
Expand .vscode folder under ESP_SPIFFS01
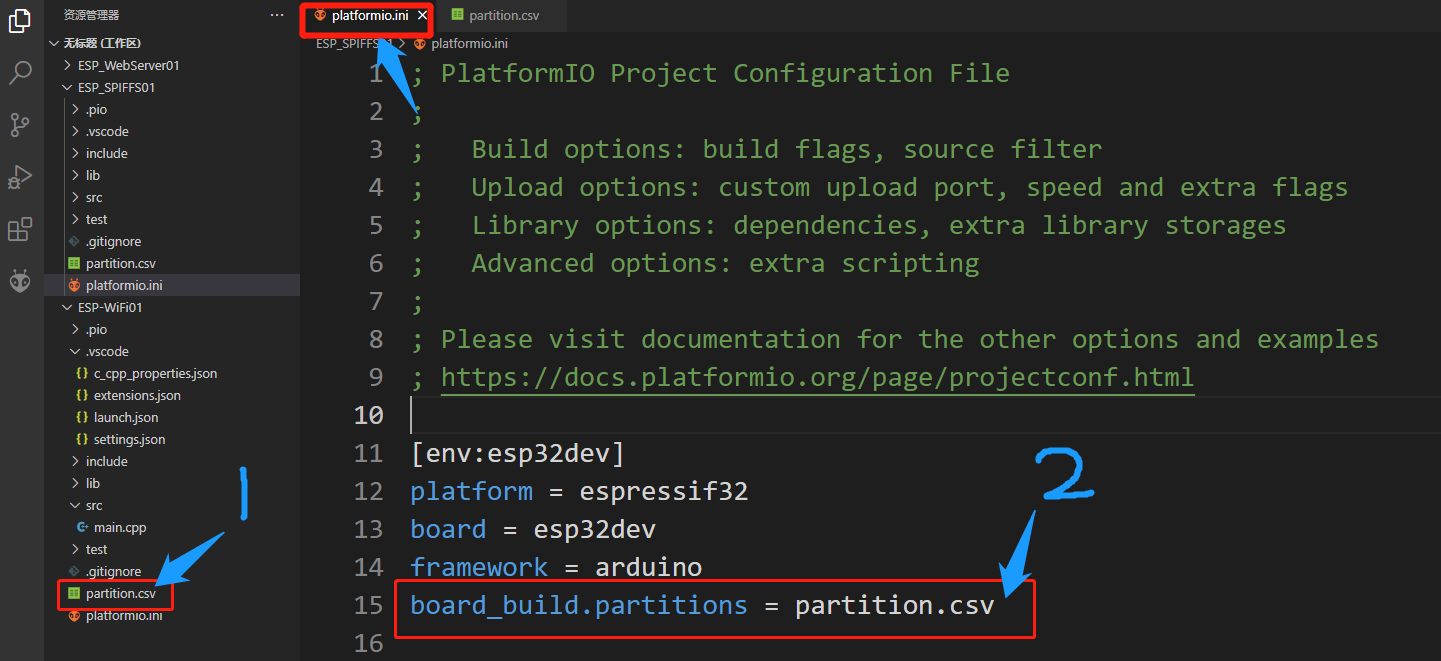171,131
